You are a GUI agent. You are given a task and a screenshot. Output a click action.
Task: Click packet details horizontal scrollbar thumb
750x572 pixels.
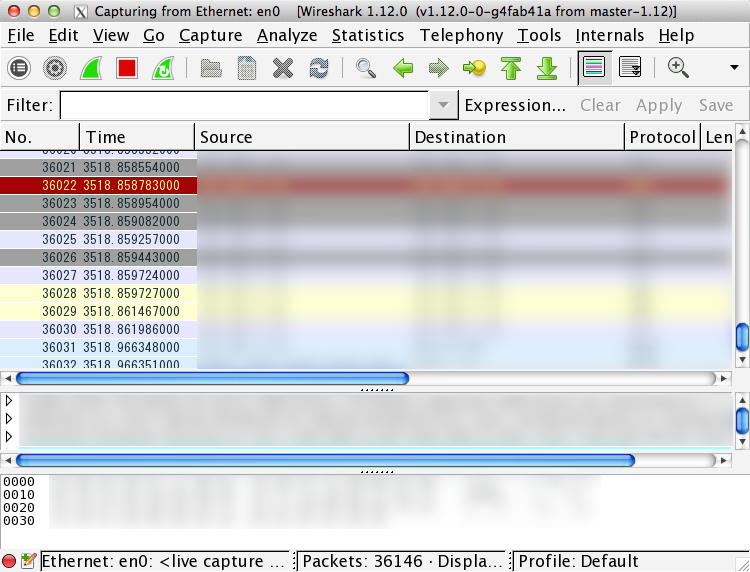click(325, 460)
